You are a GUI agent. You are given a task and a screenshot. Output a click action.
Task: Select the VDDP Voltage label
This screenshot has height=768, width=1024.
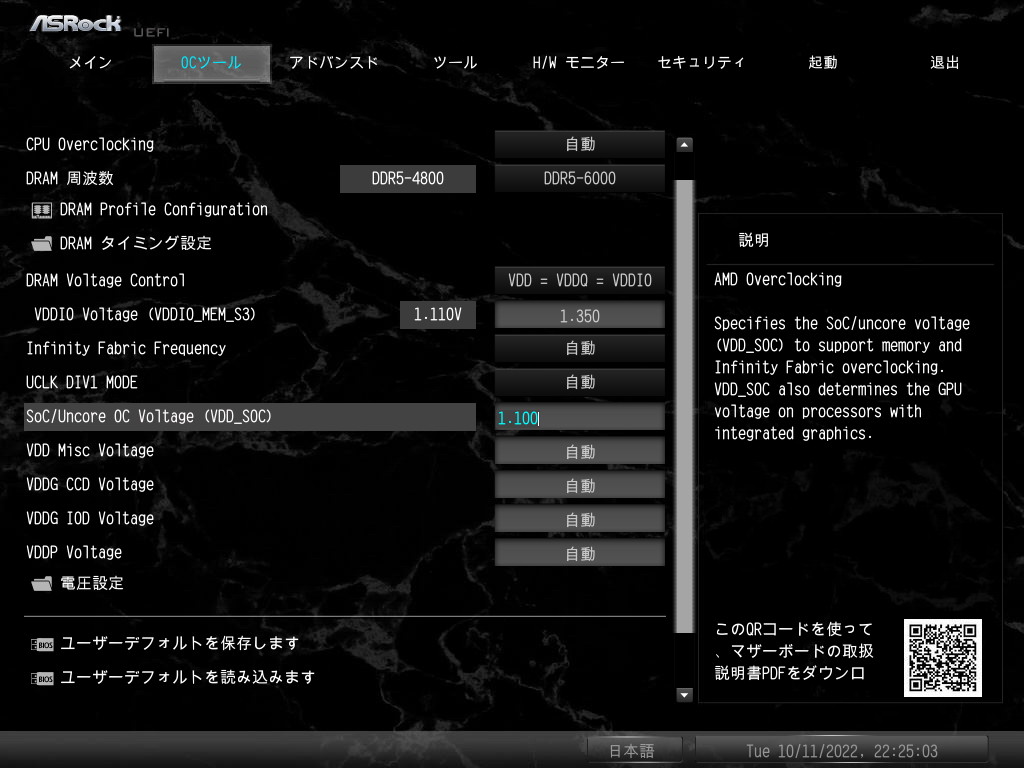(x=74, y=552)
